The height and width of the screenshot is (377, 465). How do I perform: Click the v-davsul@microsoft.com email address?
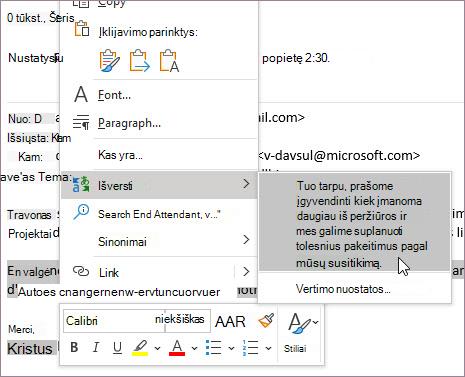pos(339,155)
